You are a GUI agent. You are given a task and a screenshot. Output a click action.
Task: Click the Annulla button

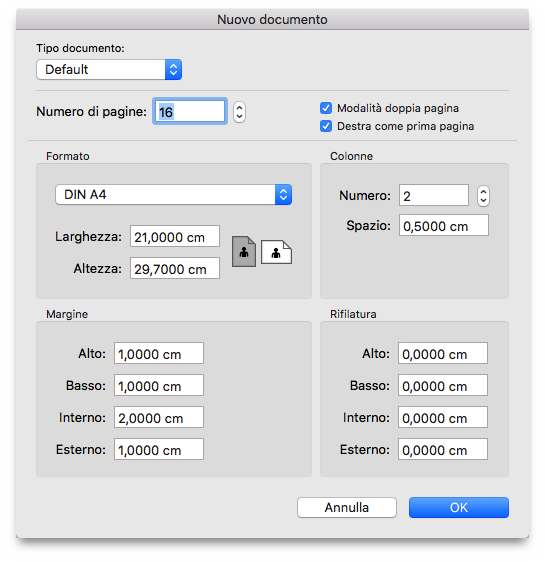346,507
